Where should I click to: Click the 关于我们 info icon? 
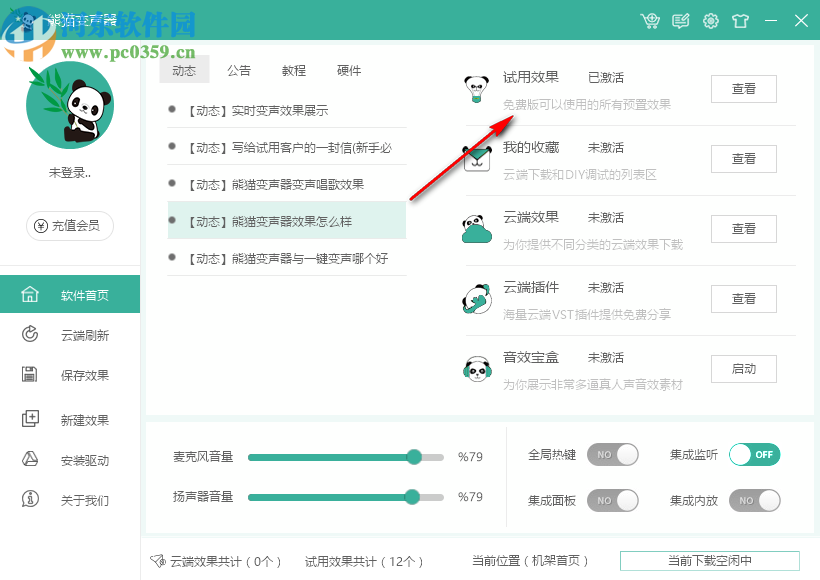[30, 499]
